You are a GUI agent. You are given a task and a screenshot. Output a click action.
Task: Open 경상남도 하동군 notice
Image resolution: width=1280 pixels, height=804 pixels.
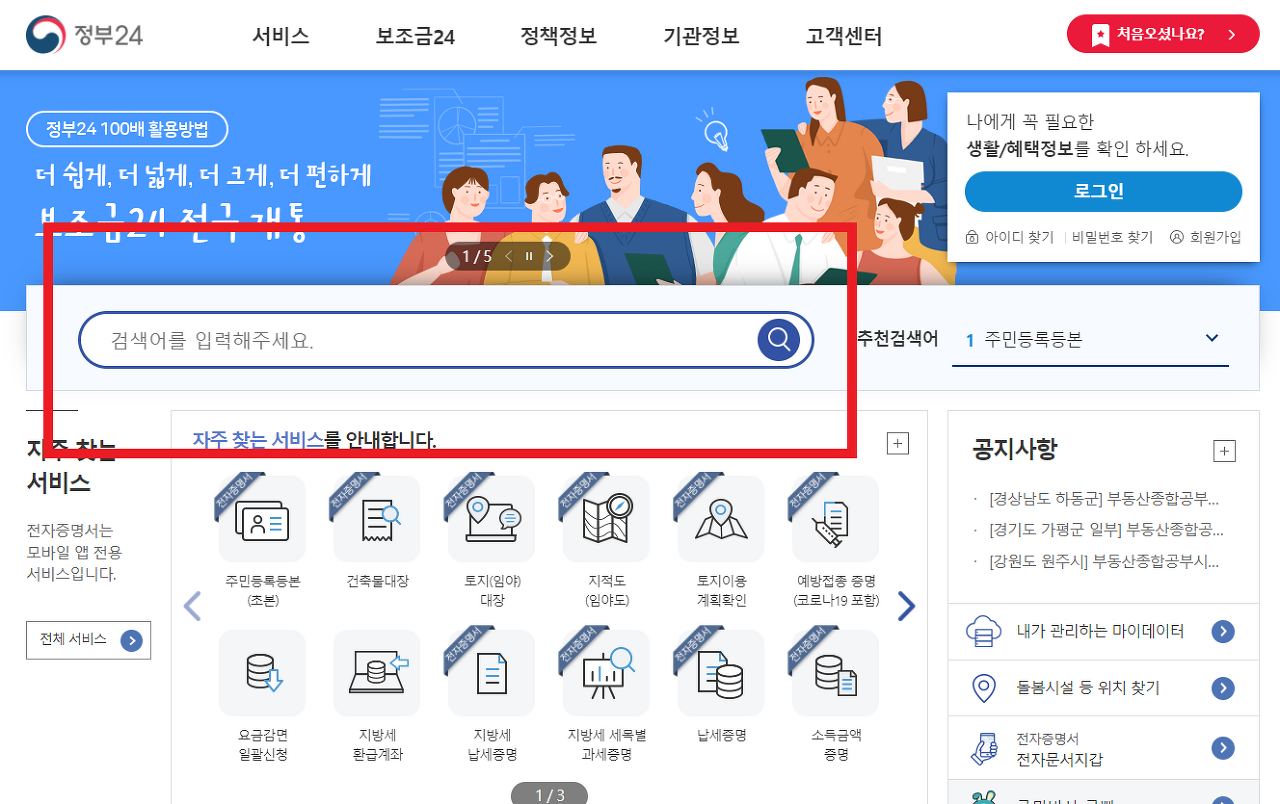[1103, 499]
